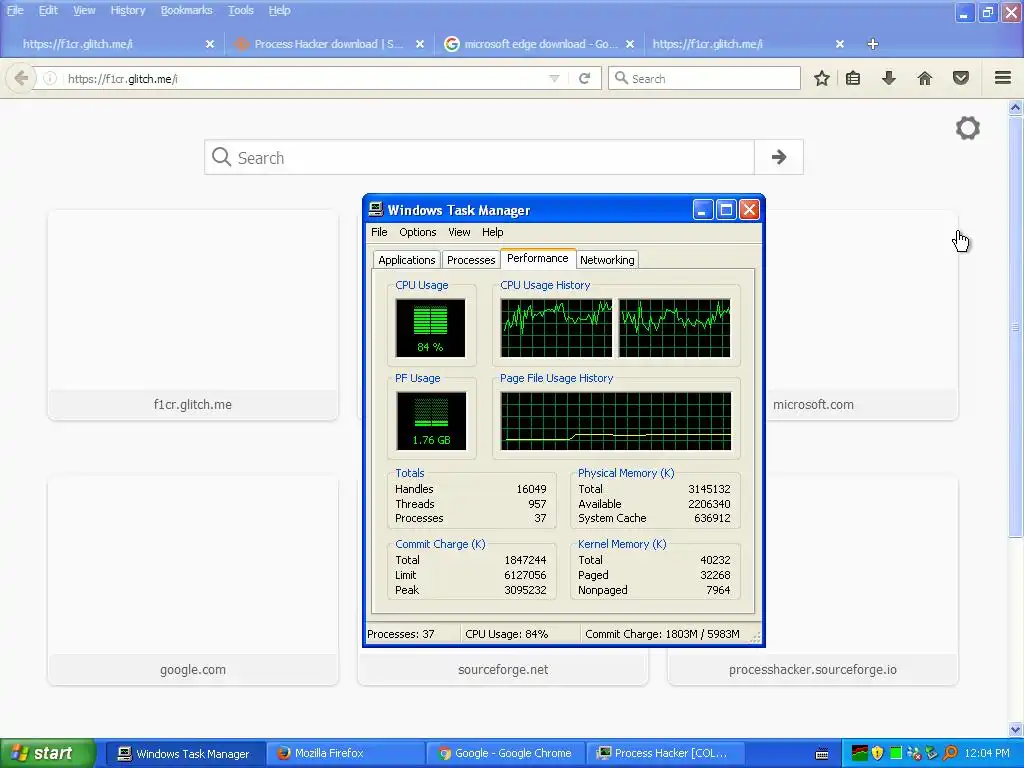Click the CPU Usage 84 % meter

tap(430, 328)
